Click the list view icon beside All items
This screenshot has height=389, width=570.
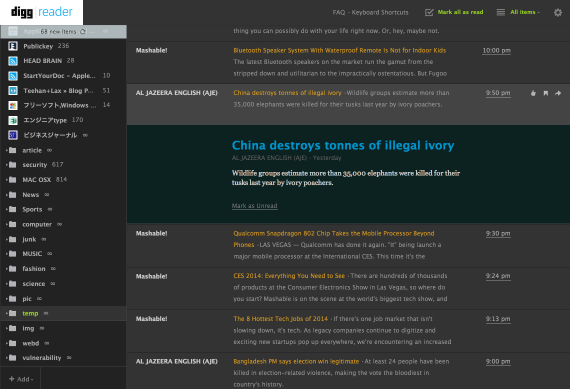(501, 12)
